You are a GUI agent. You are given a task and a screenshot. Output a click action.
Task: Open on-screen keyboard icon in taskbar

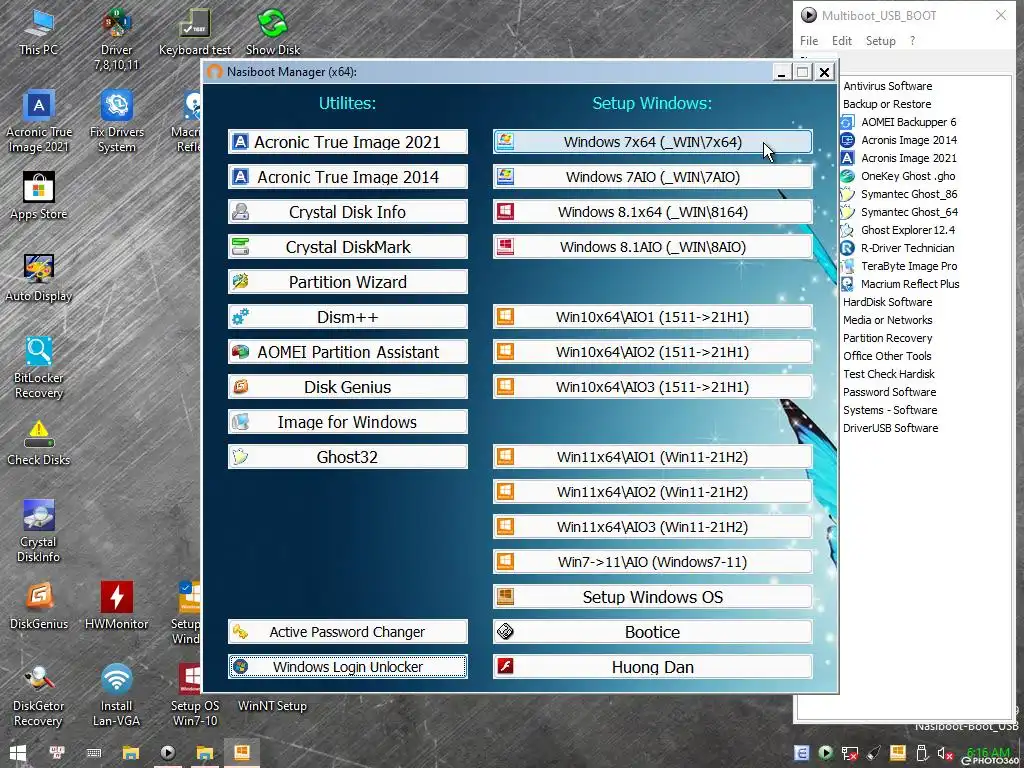tap(94, 753)
